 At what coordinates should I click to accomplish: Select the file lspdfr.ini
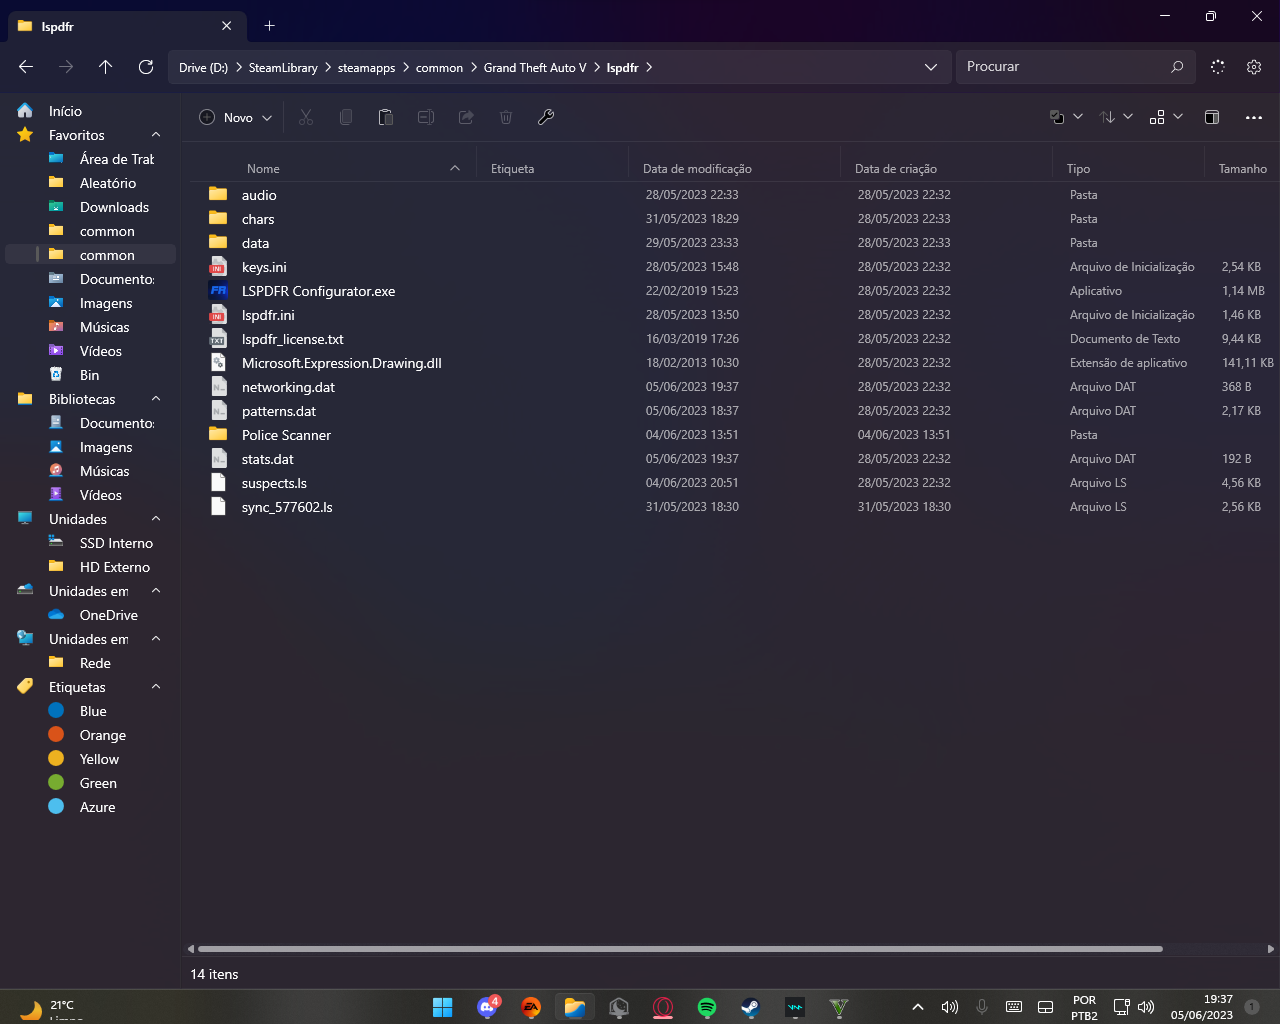tap(268, 315)
